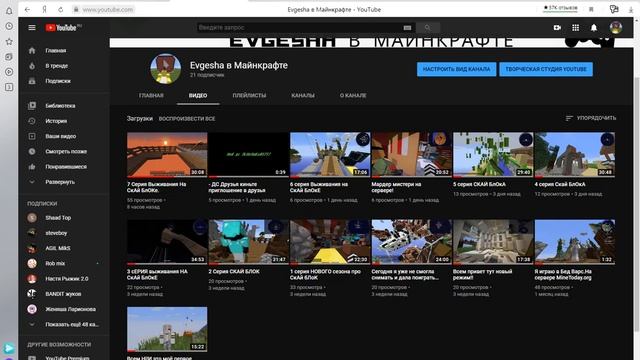Open the YouTube hamburger guide menu
This screenshot has width=640, height=360.
point(32,28)
